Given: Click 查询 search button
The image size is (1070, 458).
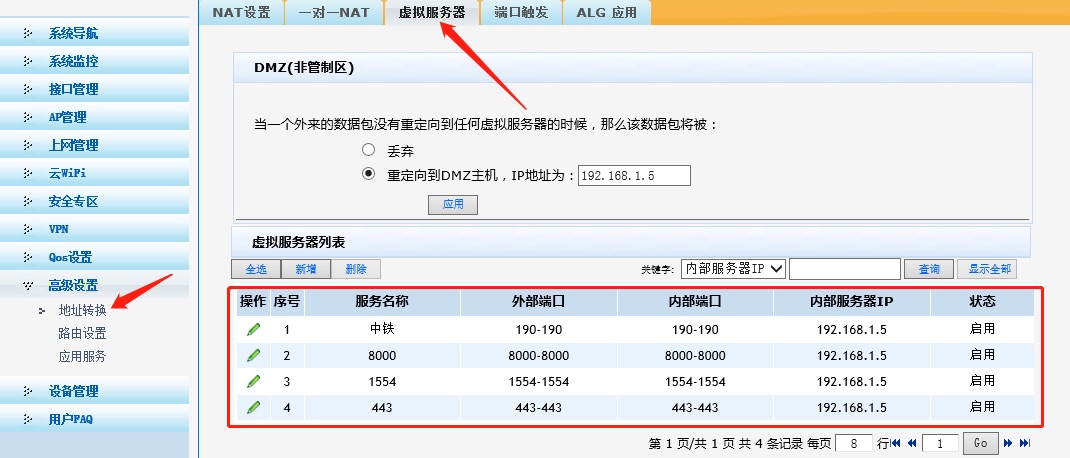Looking at the screenshot, I should (x=929, y=269).
